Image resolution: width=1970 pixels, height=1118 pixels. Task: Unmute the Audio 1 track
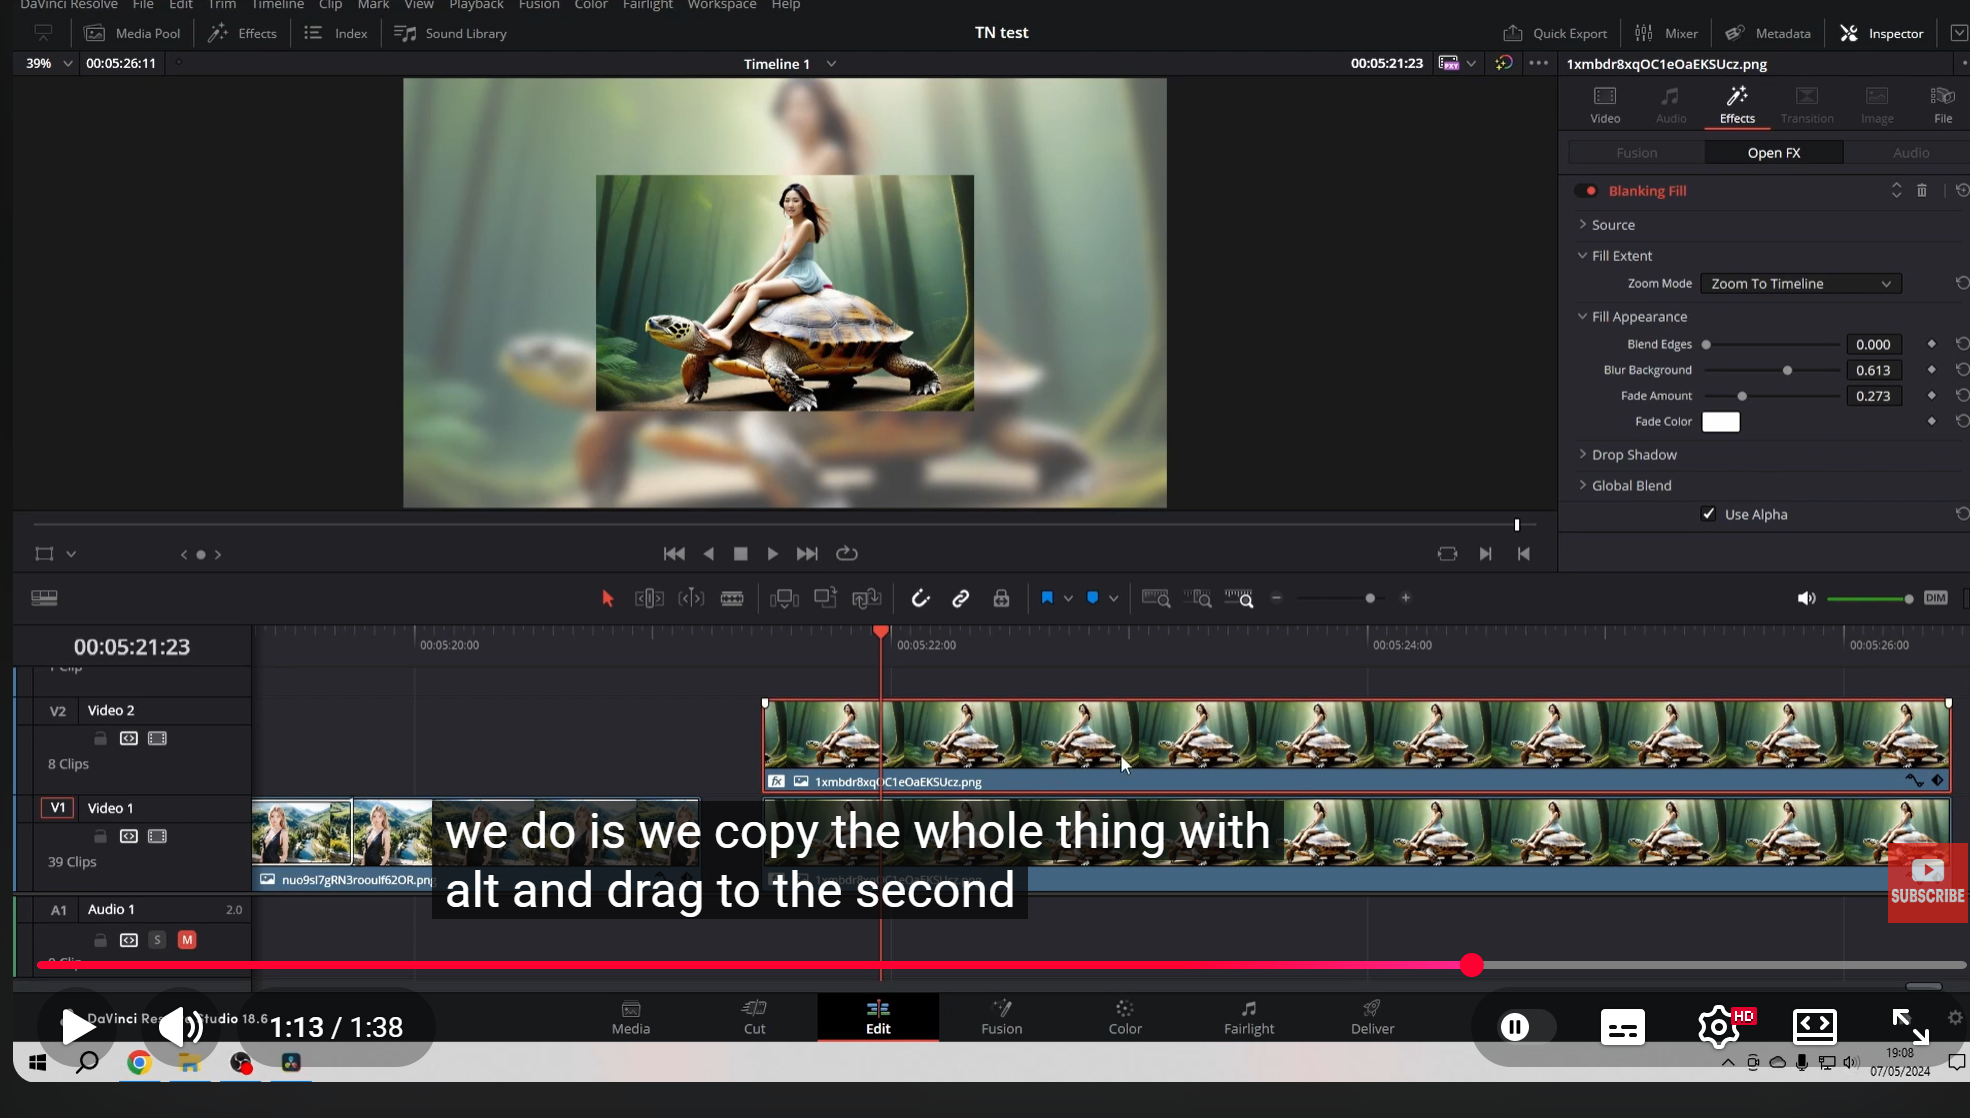click(x=187, y=940)
